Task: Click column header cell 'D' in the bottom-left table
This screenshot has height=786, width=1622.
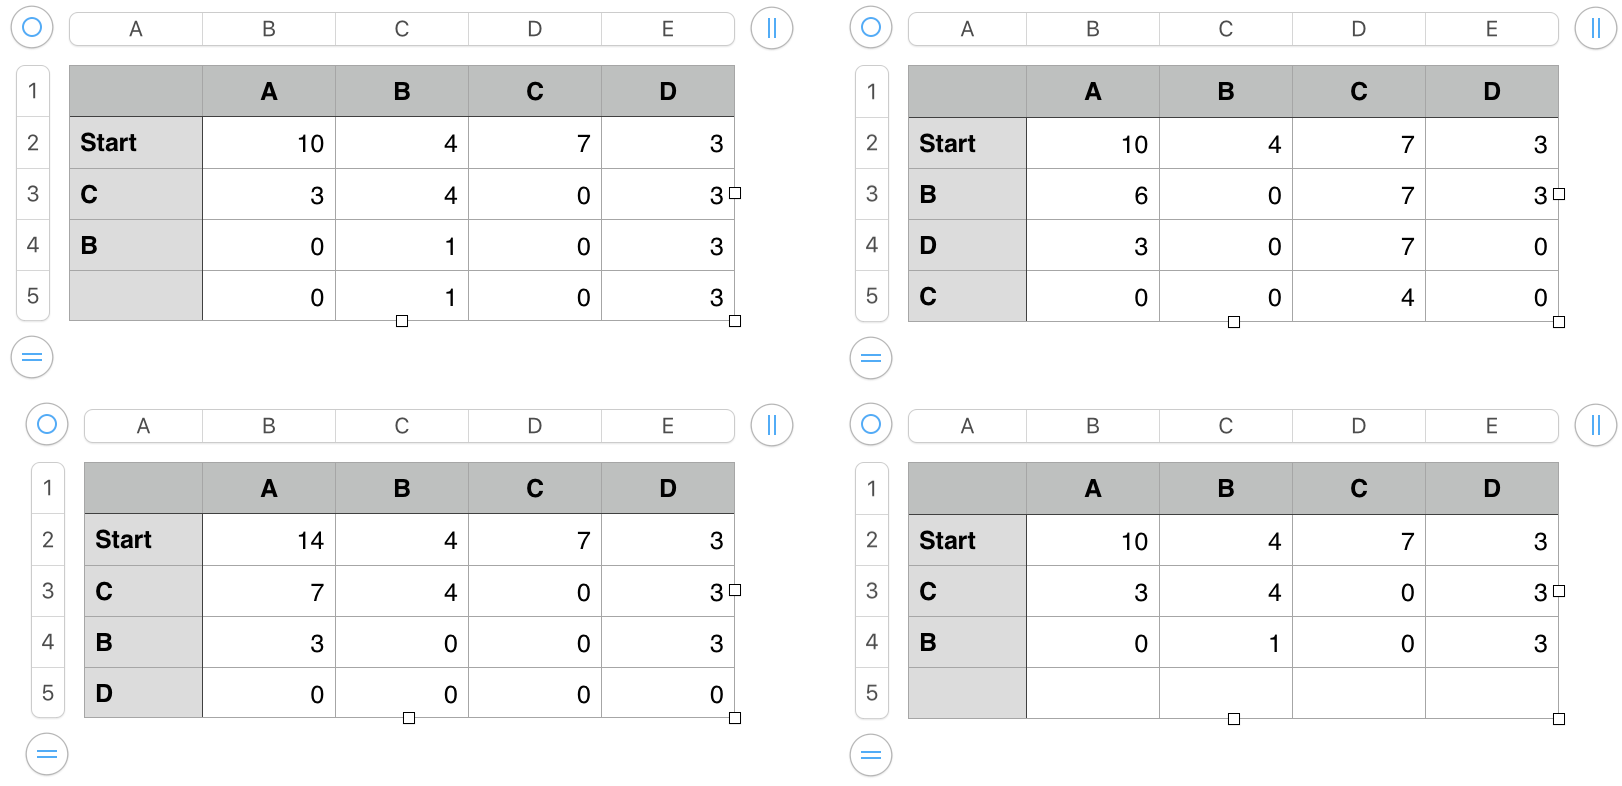Action: point(668,488)
